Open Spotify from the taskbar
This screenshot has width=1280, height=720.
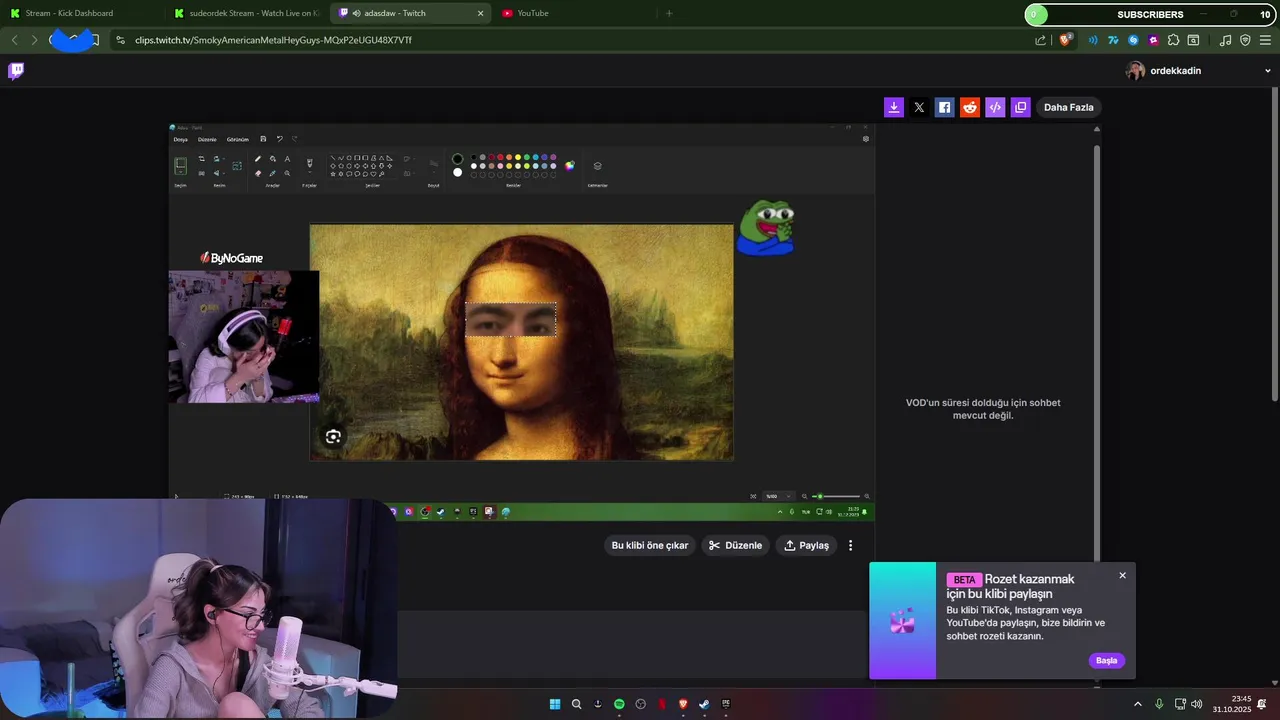tap(619, 704)
